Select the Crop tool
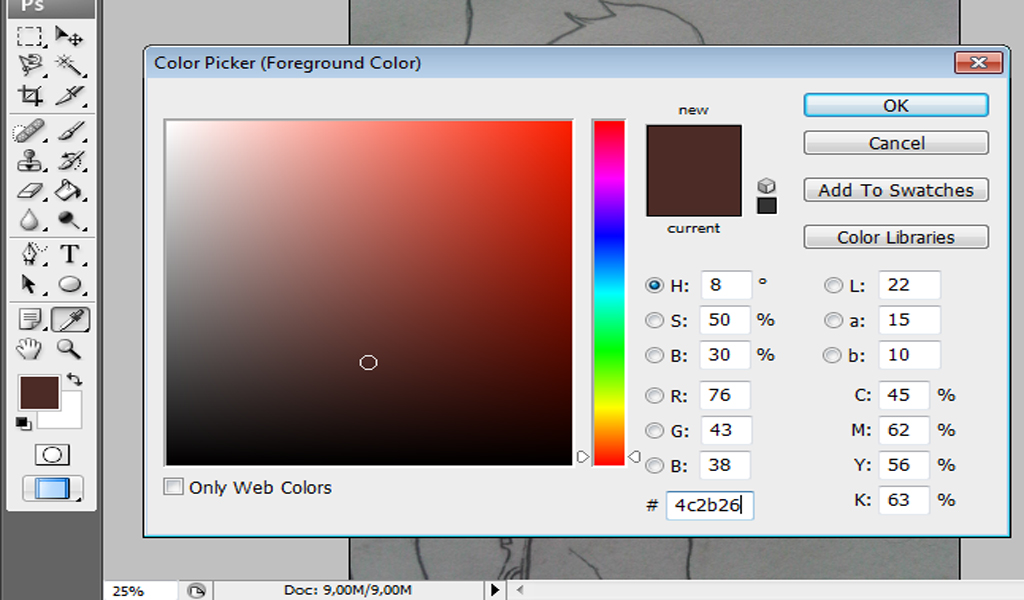1024x600 pixels. pyautogui.click(x=30, y=97)
